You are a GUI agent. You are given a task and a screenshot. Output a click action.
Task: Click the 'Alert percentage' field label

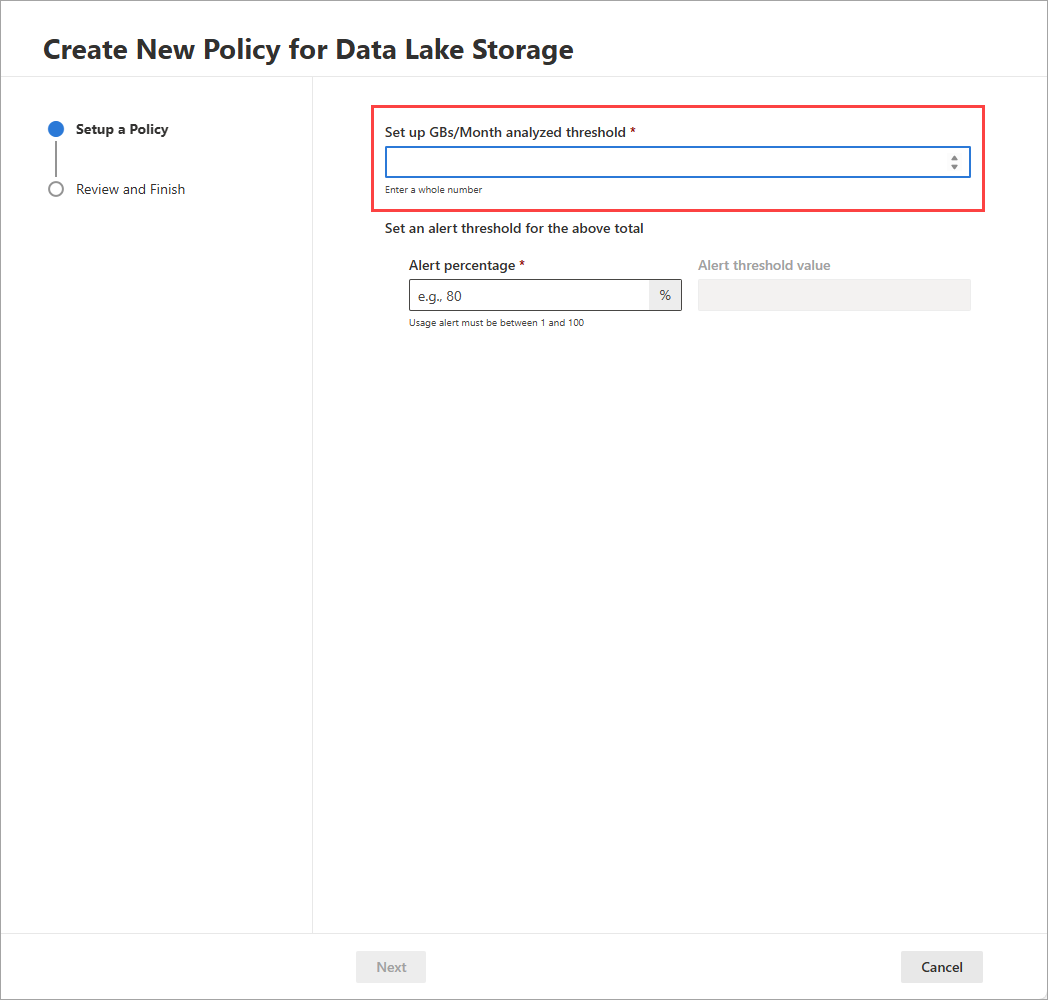(462, 265)
